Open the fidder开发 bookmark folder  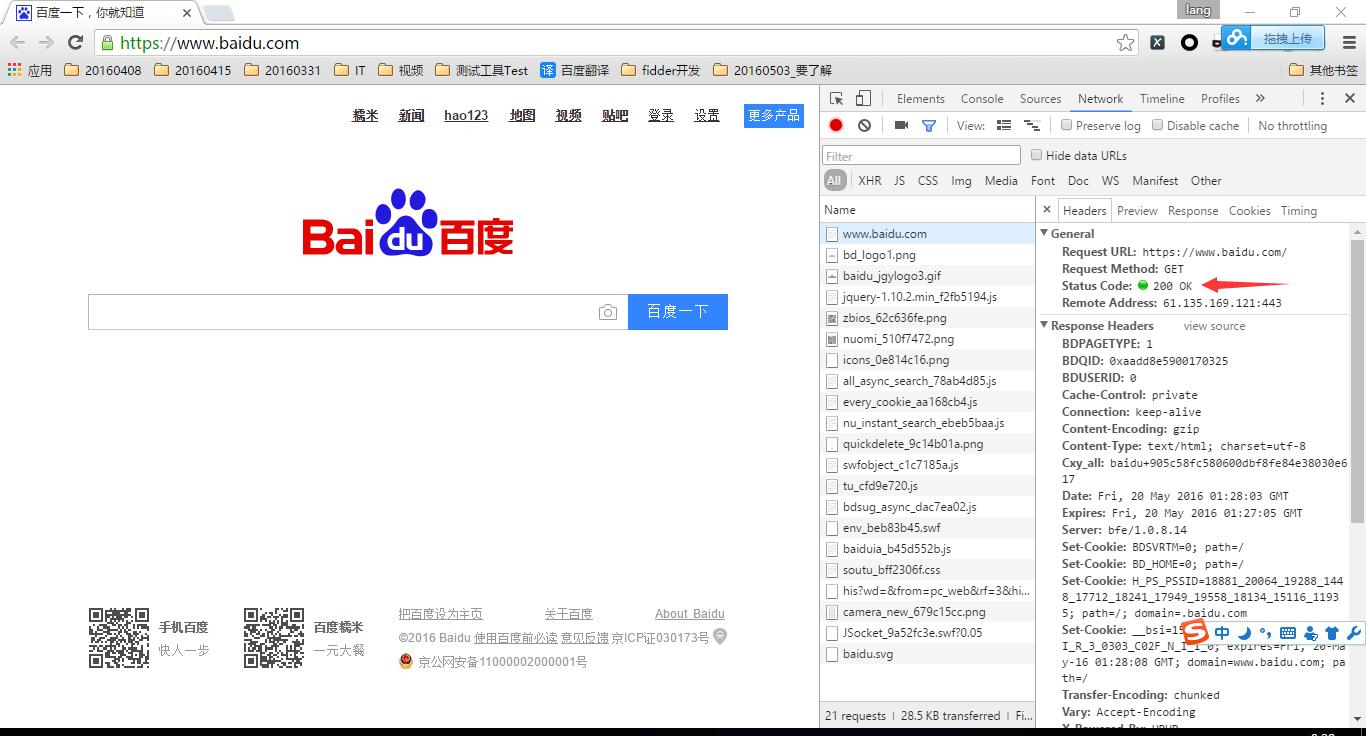coord(661,70)
